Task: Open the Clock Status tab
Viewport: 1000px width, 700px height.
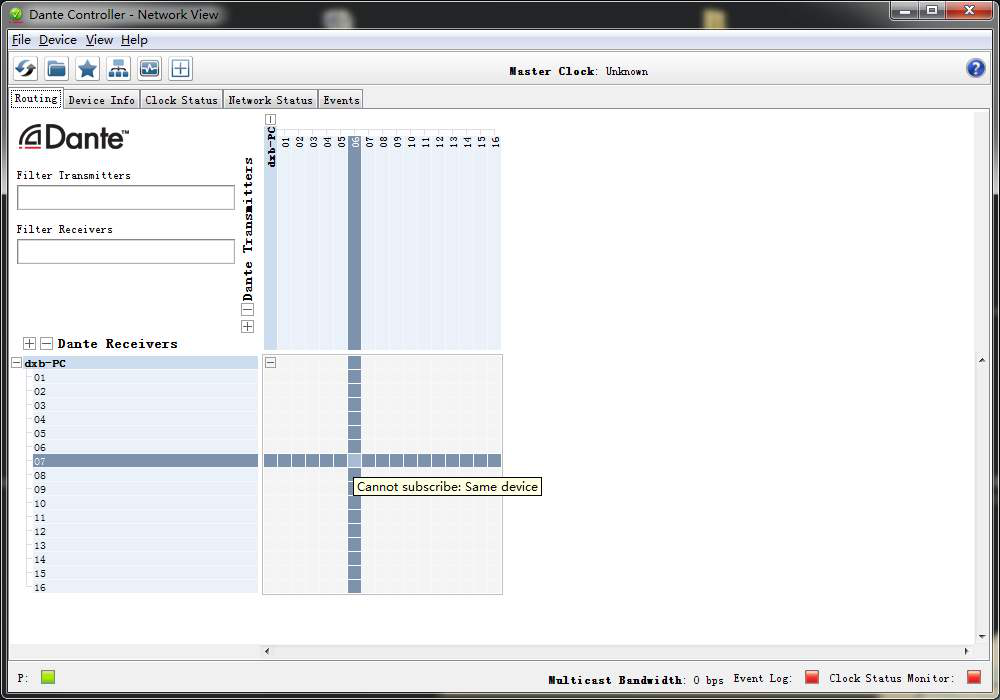Action: pos(181,100)
